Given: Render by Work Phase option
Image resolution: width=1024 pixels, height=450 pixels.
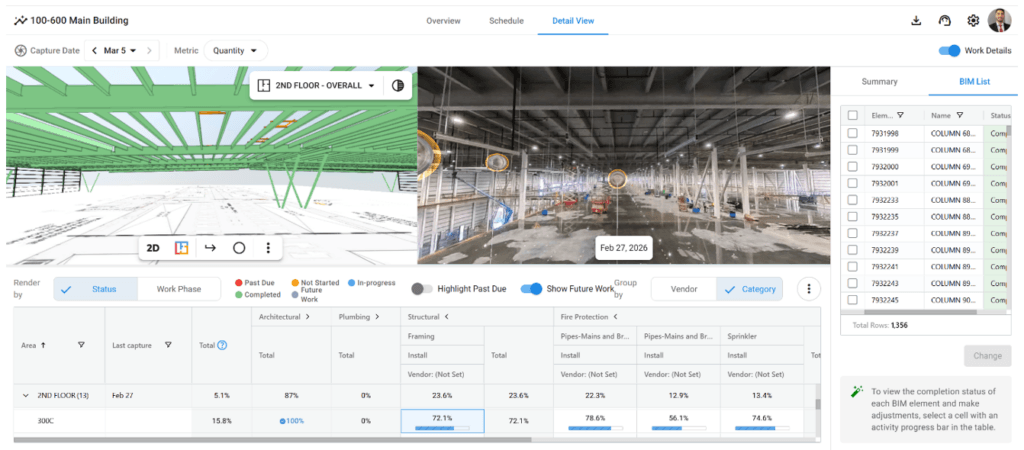Looking at the screenshot, I should (x=179, y=289).
